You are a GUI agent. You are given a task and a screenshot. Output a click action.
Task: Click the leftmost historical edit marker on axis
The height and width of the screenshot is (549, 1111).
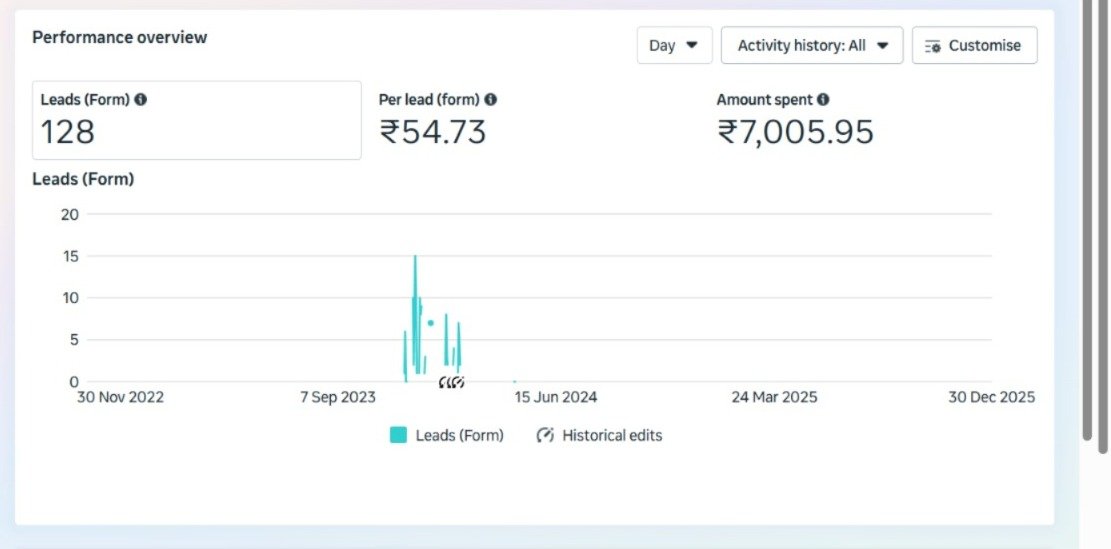[443, 382]
